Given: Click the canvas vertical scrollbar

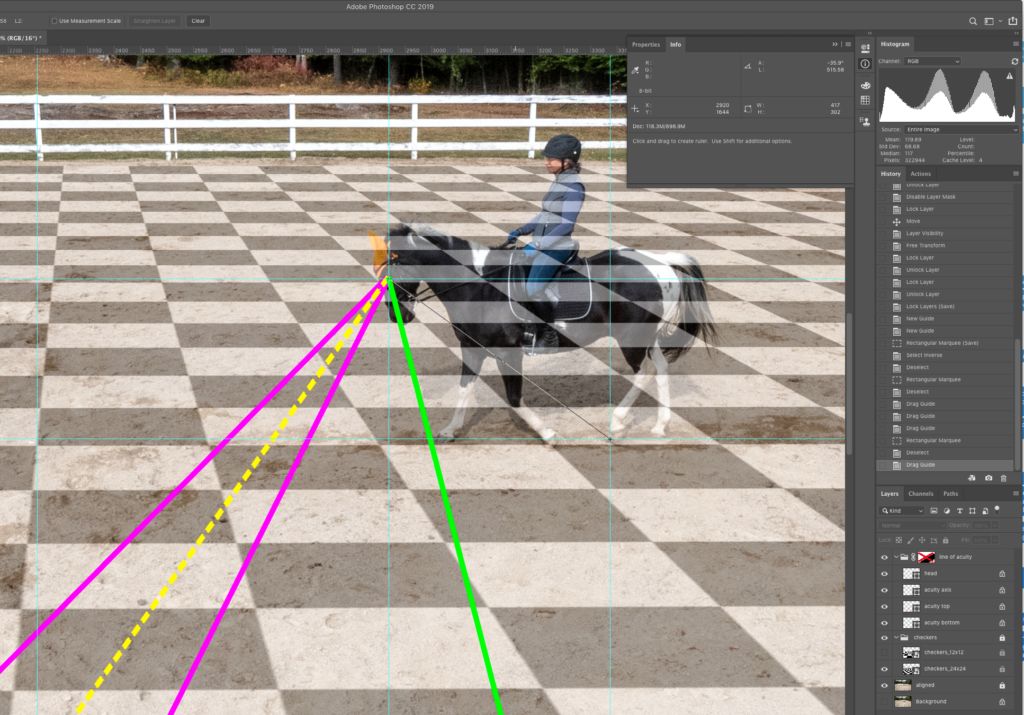Looking at the screenshot, I should (849, 385).
